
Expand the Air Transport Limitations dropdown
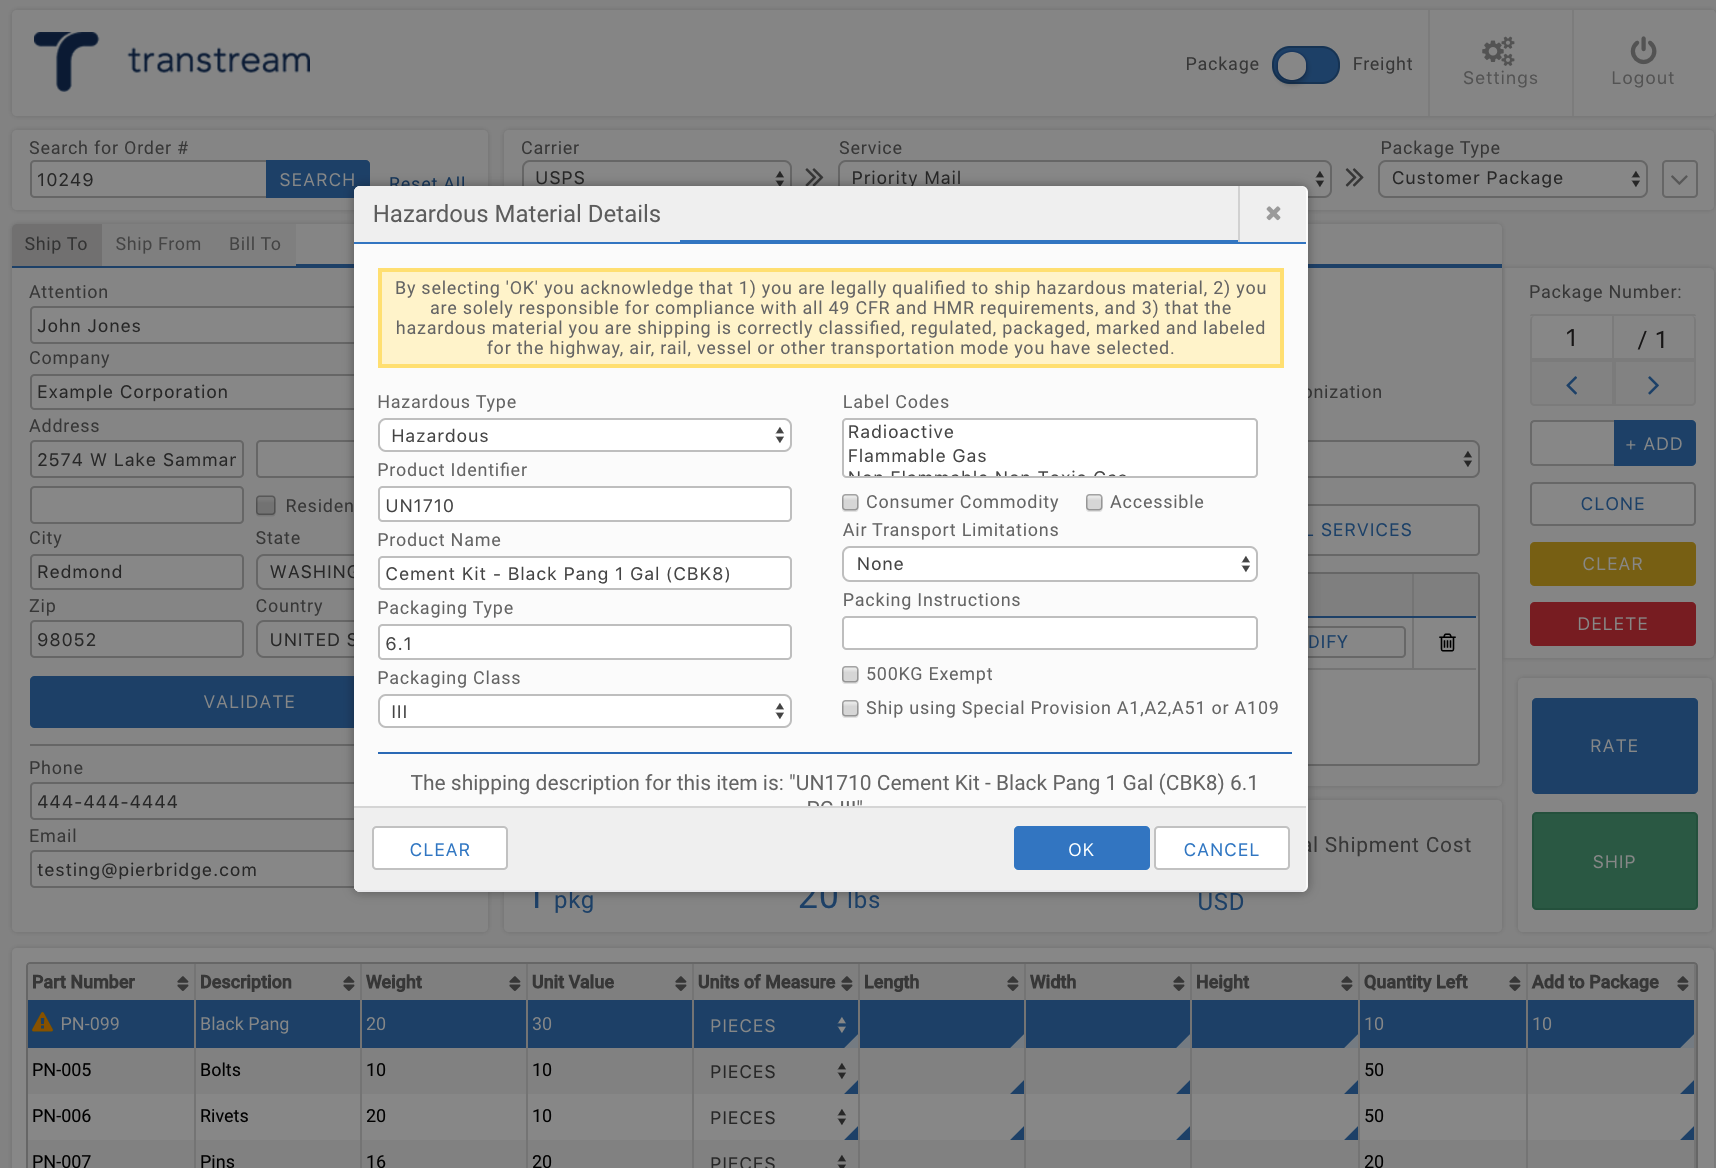1049,564
